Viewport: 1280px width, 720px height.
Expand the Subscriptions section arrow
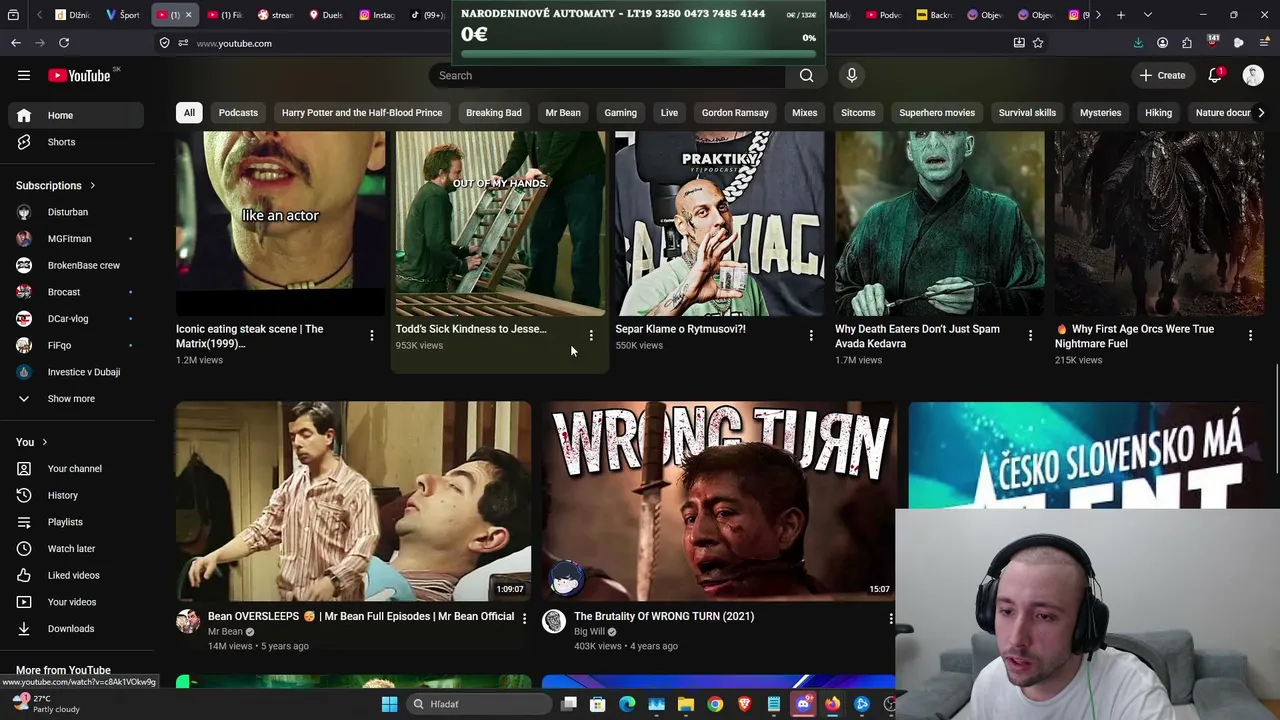point(93,186)
